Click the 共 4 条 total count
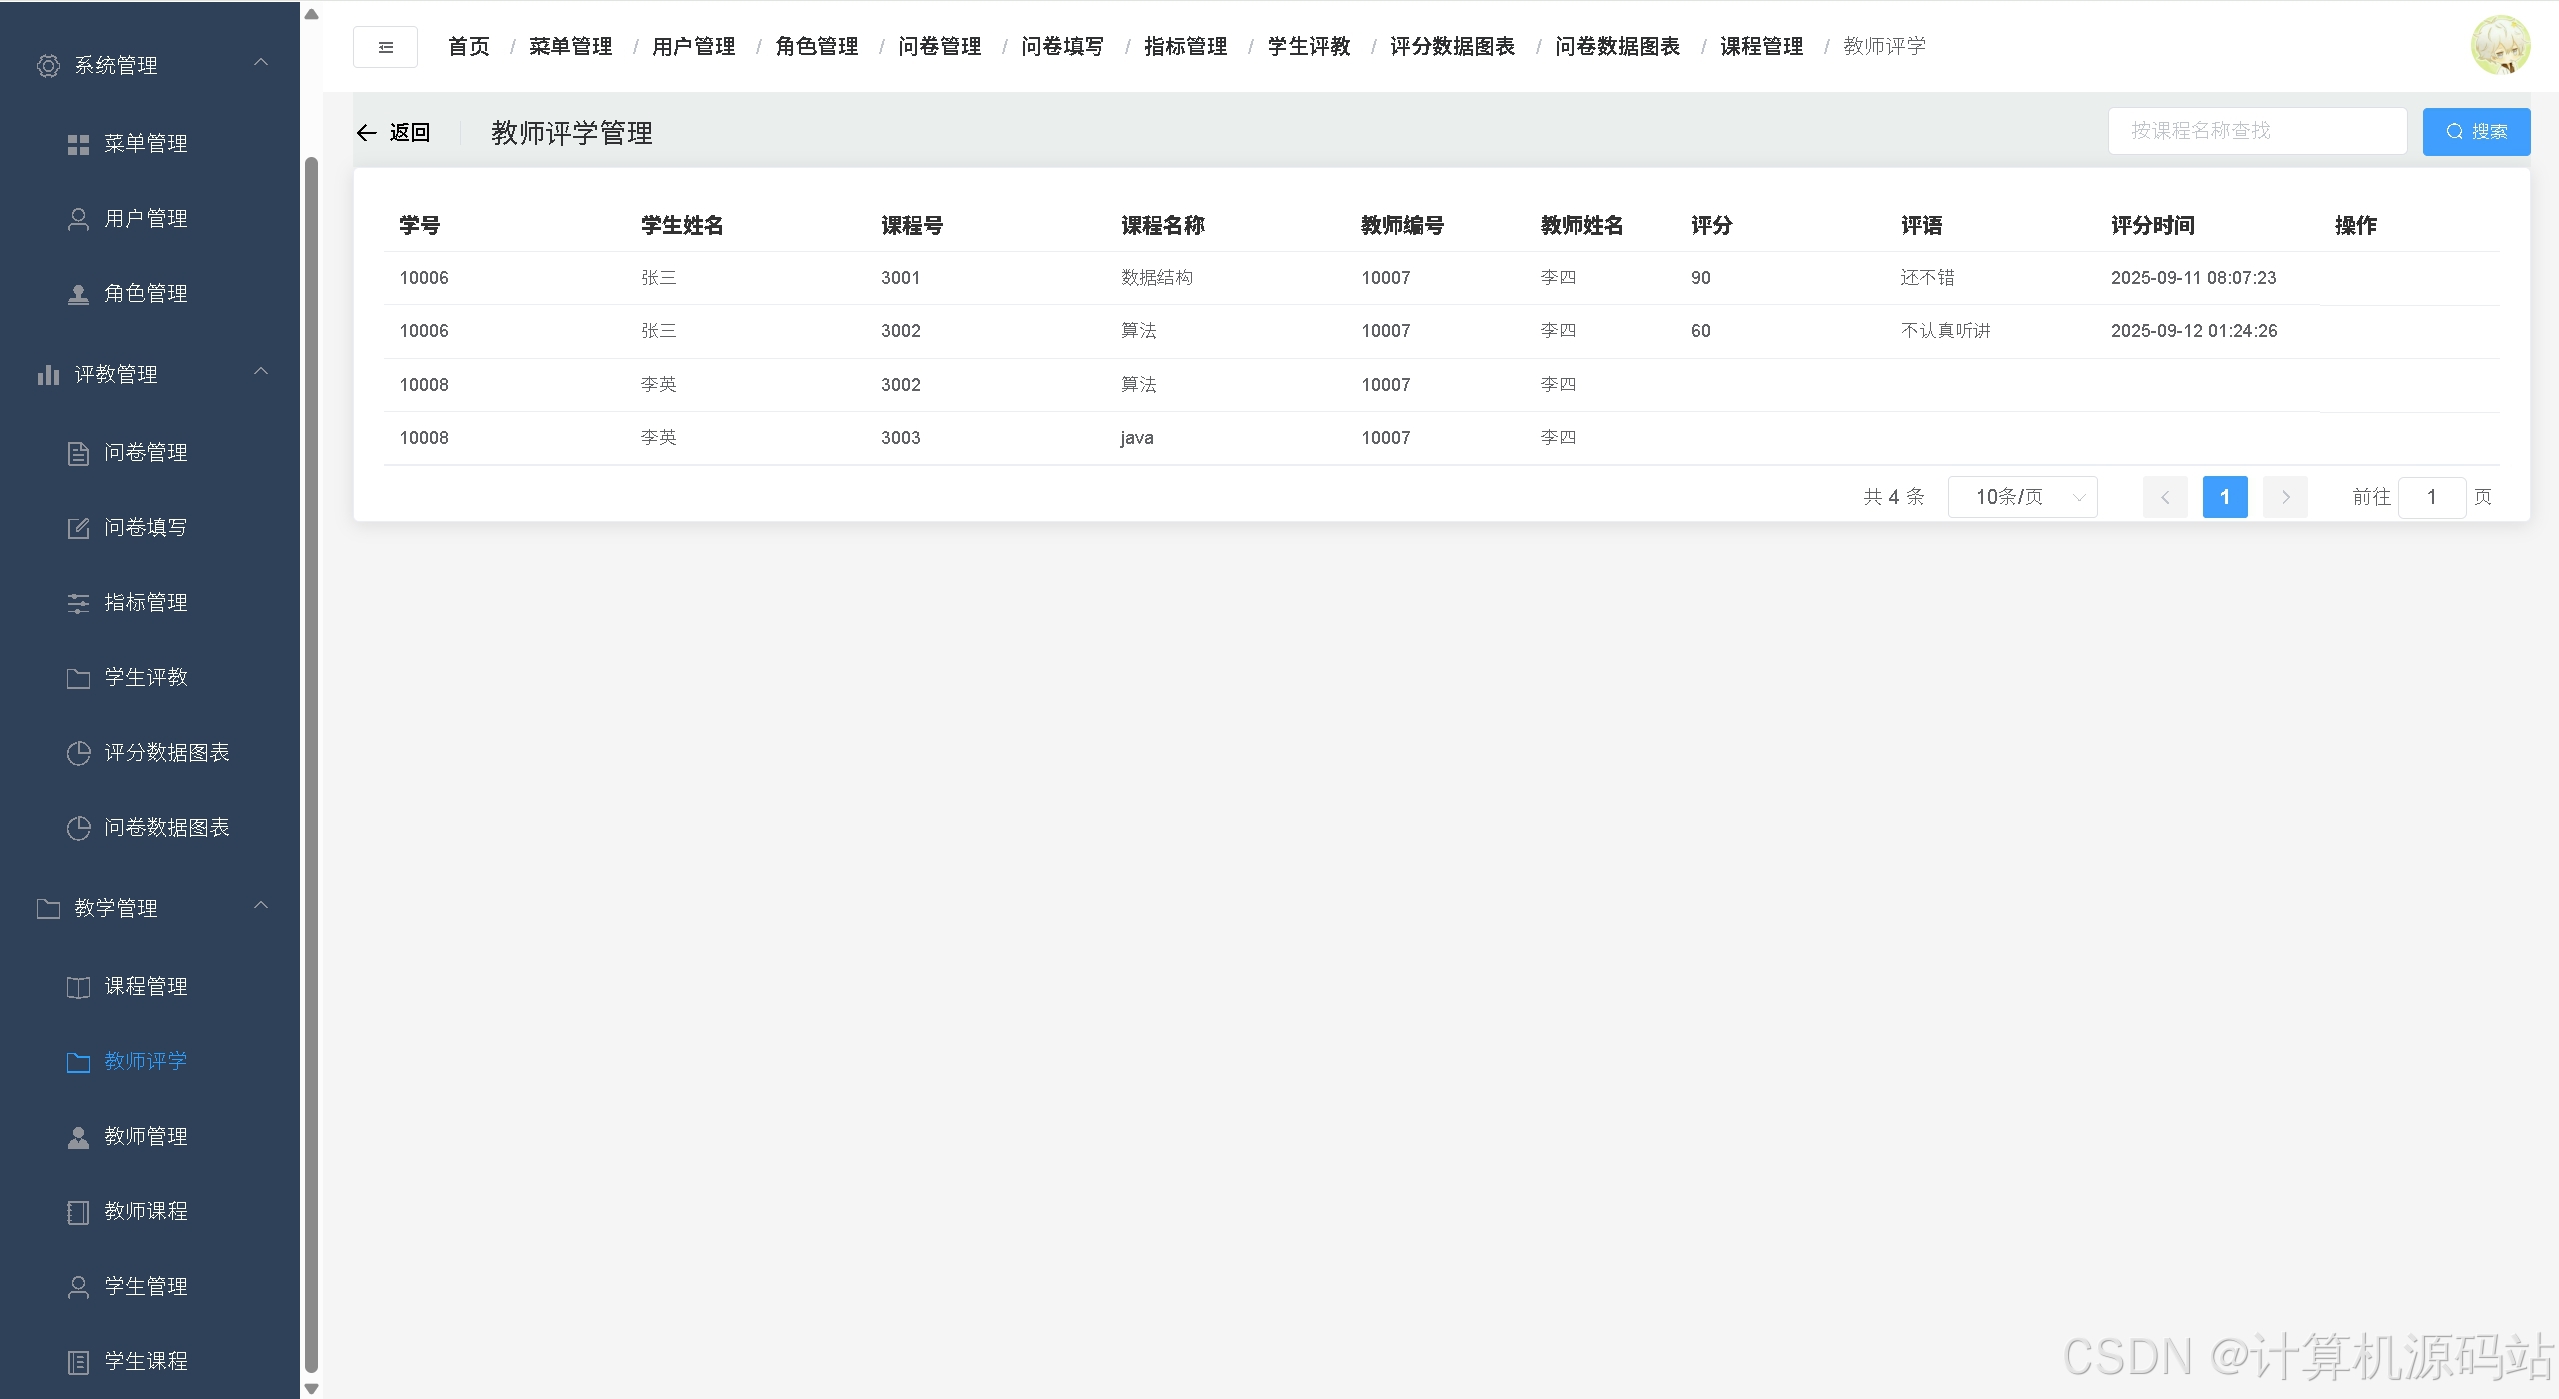Viewport: 2559px width, 1399px height. point(1894,497)
